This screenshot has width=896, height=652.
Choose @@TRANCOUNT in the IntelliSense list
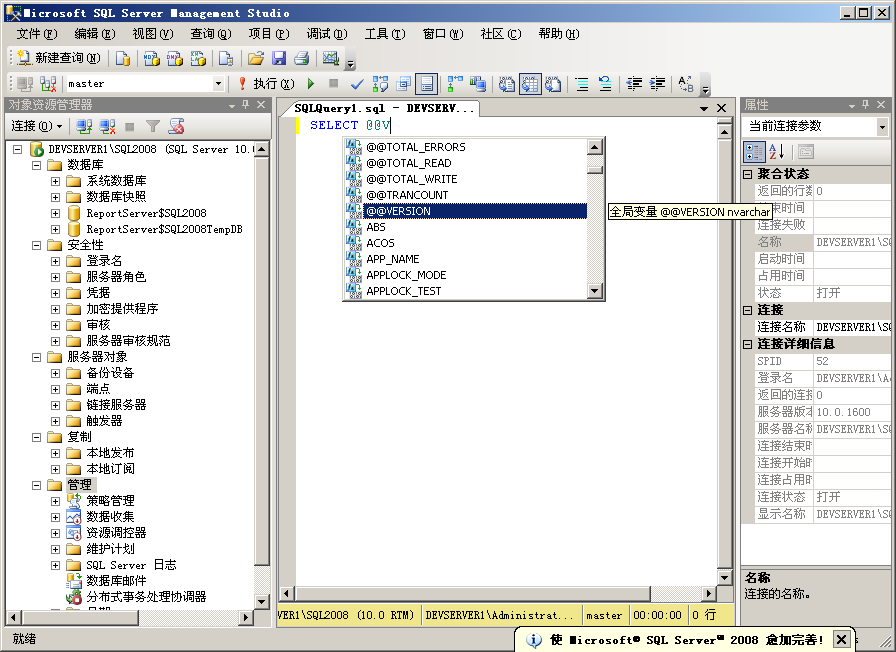466,195
